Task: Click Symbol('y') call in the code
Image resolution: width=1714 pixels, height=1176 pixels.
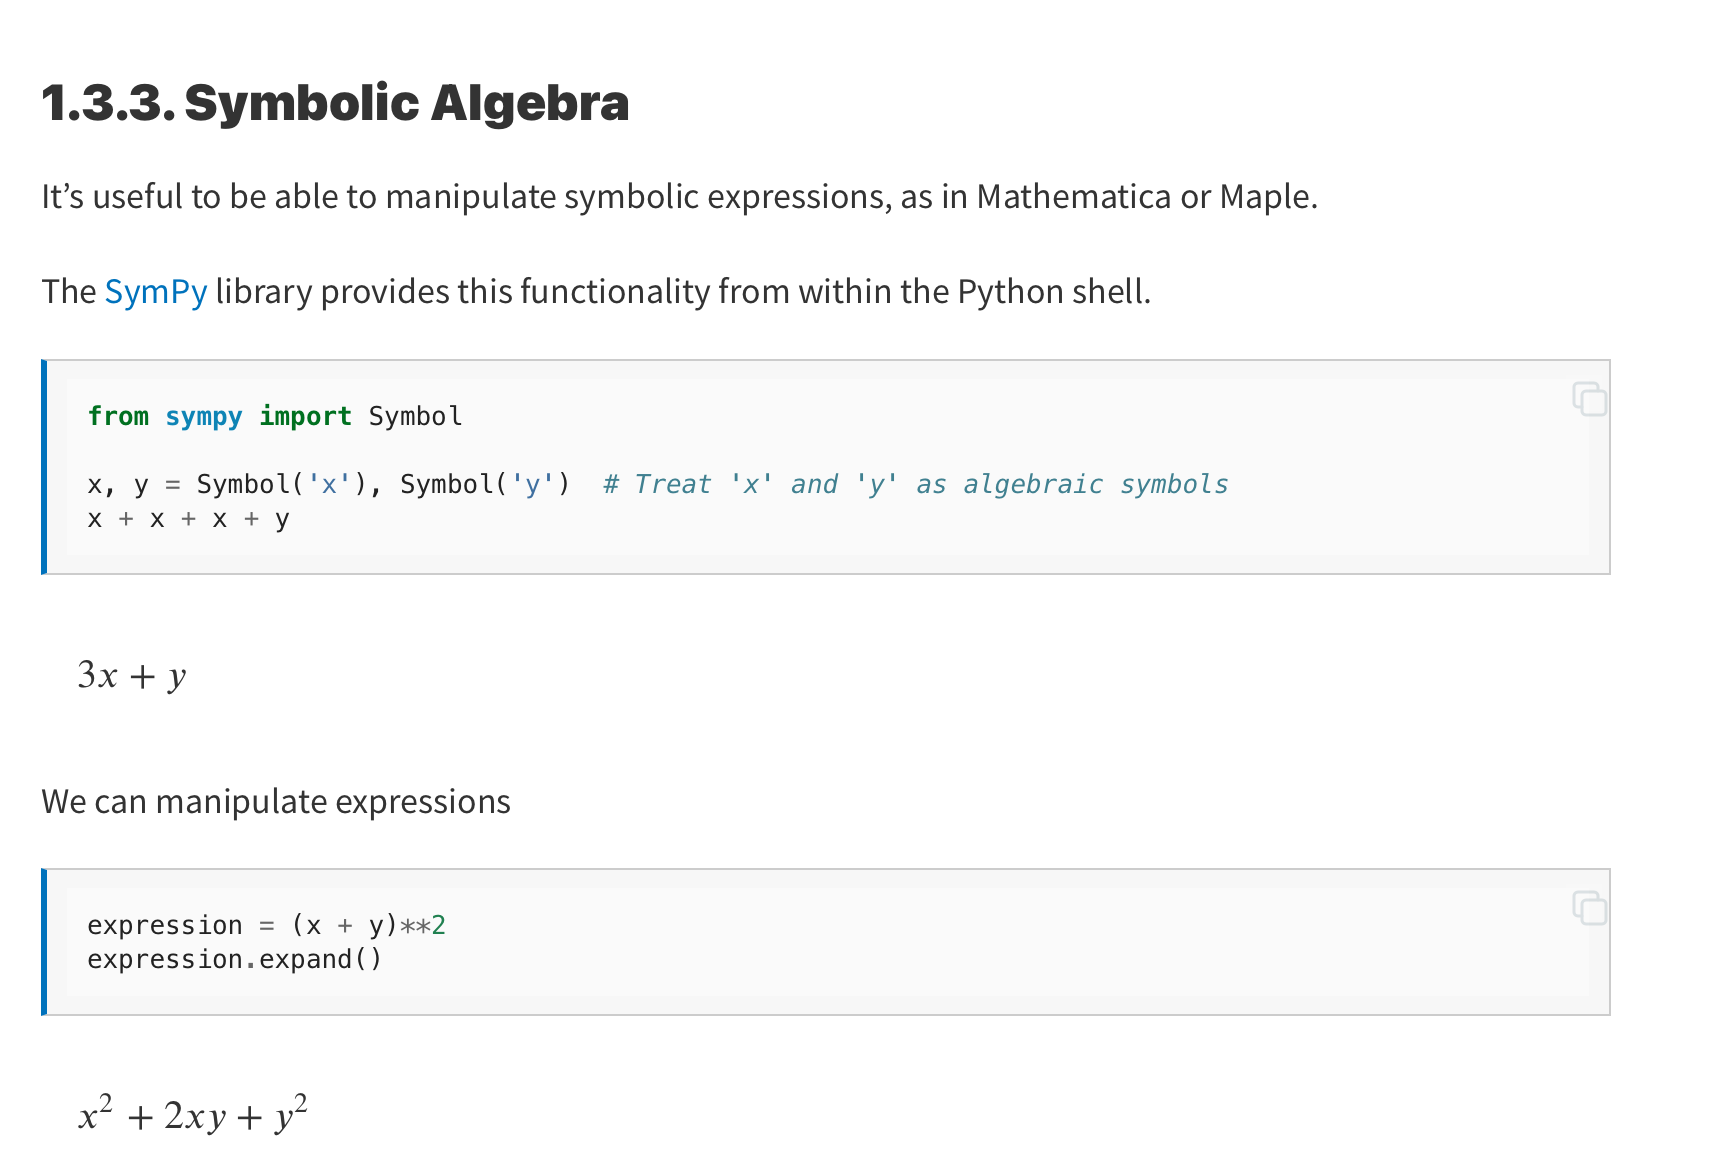Action: point(486,484)
